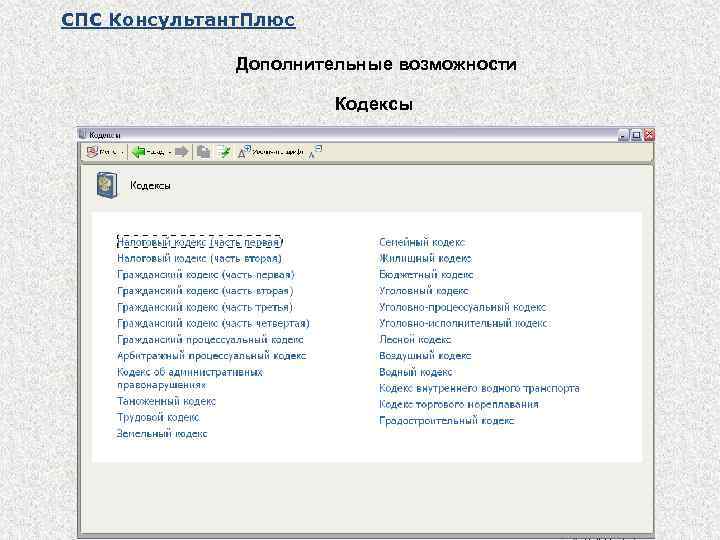Open Земельный кодекс link
Image resolution: width=720 pixels, height=540 pixels.
click(x=162, y=433)
